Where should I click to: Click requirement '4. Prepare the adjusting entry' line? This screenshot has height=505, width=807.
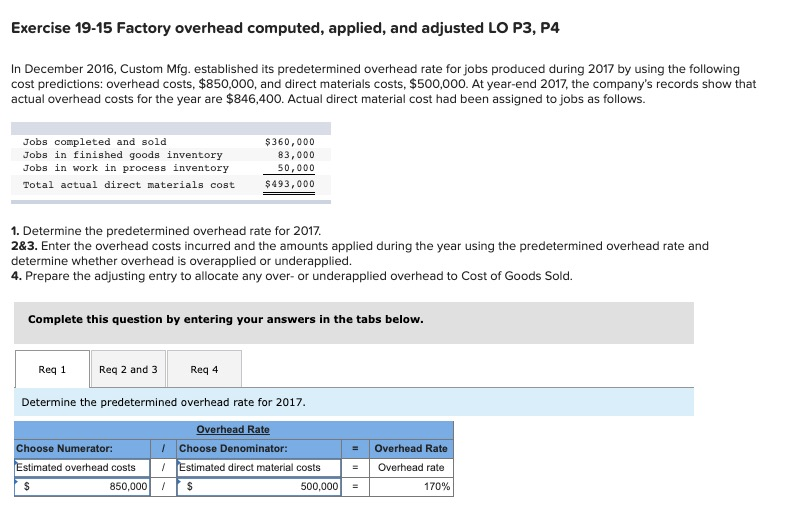pos(292,276)
